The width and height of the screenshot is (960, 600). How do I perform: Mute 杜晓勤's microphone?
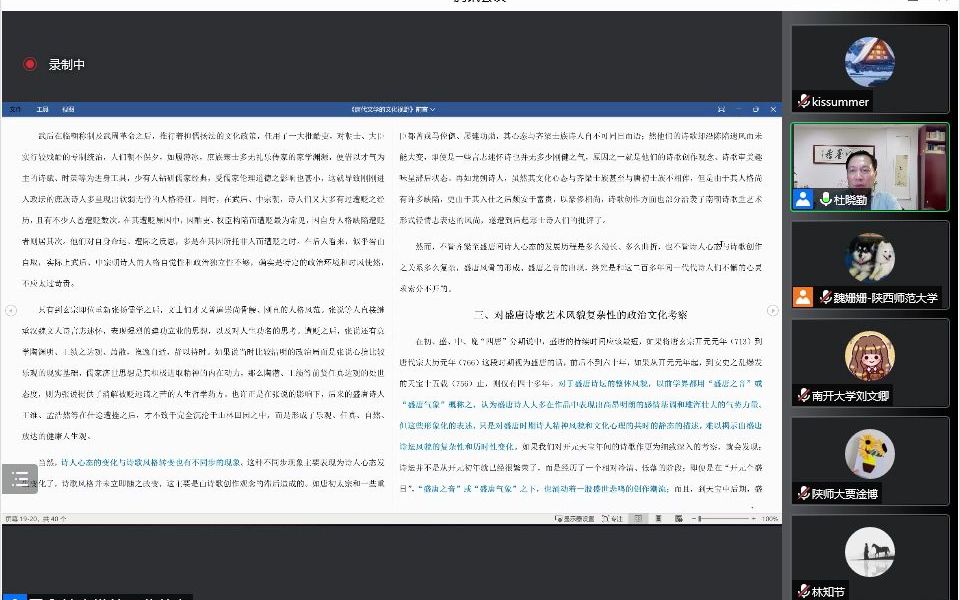click(x=826, y=198)
